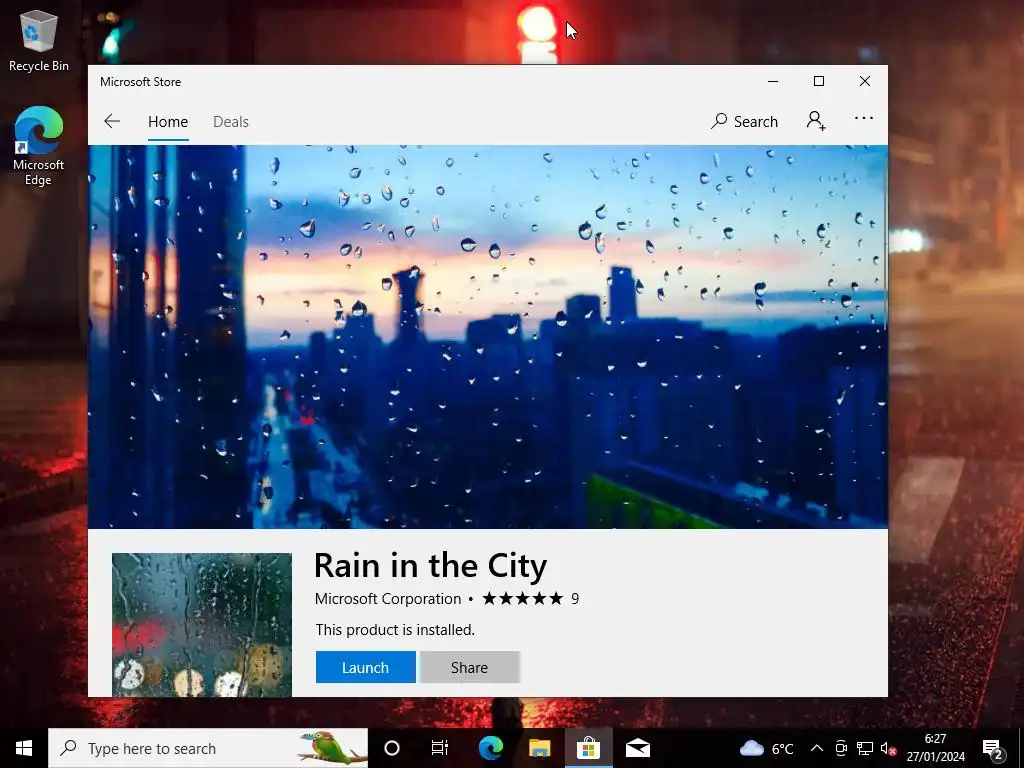Open the Mail app from the taskbar
The image size is (1024, 768).
[x=637, y=748]
